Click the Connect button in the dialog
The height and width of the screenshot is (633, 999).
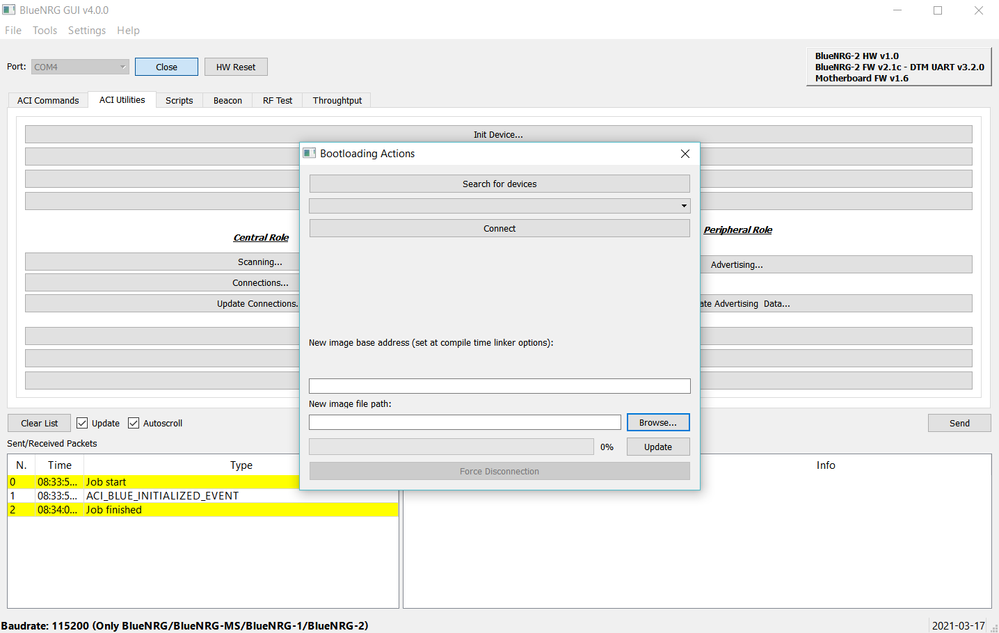point(500,229)
